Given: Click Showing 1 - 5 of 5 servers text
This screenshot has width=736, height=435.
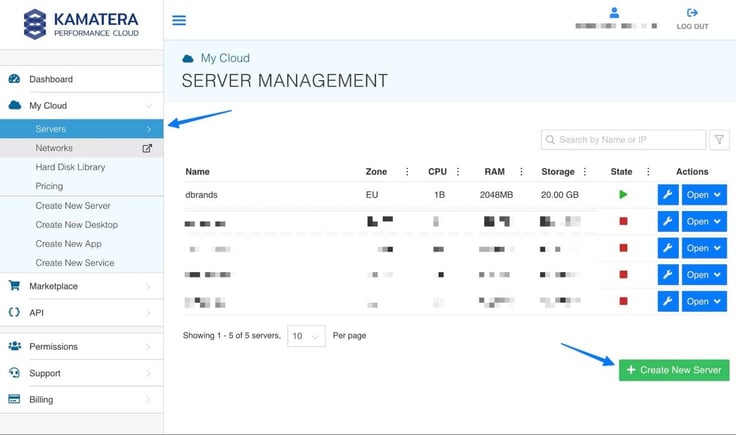Looking at the screenshot, I should click(231, 336).
